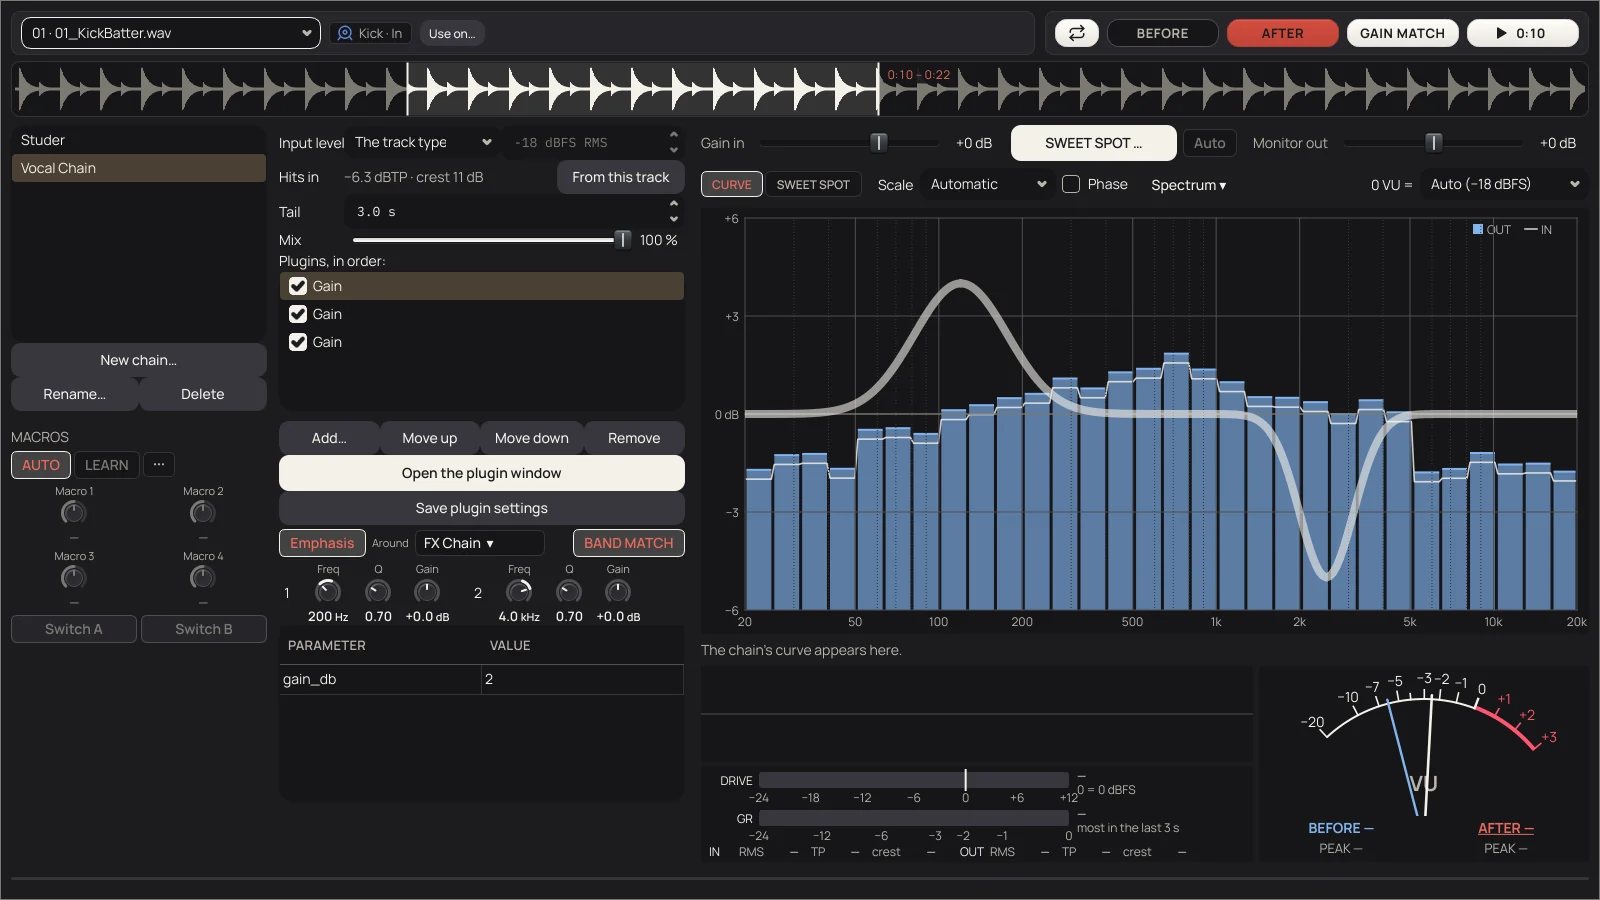Screen dimensions: 1600x900
Task: Toggle GAIN MATCH
Action: click(x=1402, y=33)
